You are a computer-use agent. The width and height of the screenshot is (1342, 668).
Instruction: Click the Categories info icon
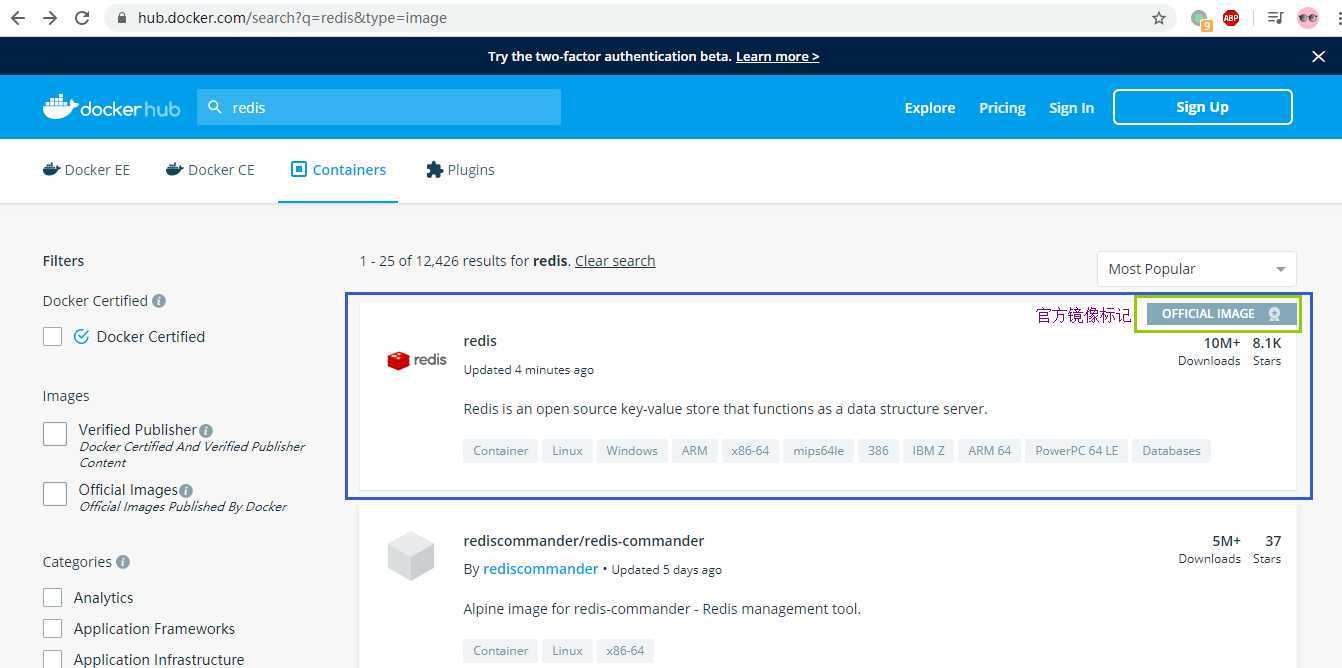click(x=123, y=562)
